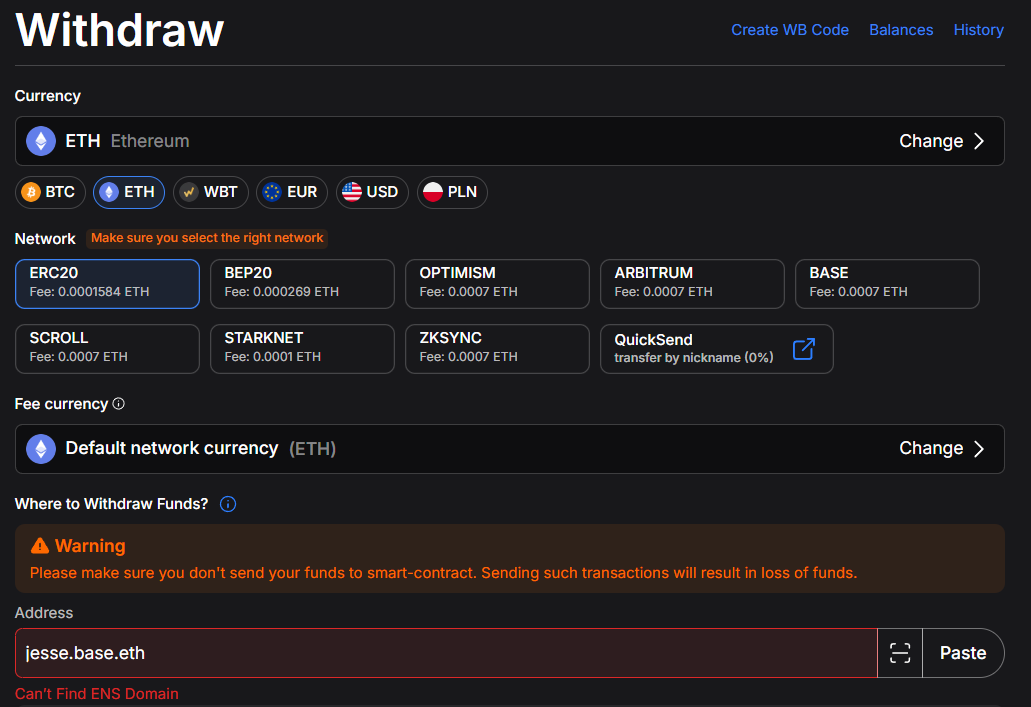Open QuickSend external link icon

pos(803,349)
